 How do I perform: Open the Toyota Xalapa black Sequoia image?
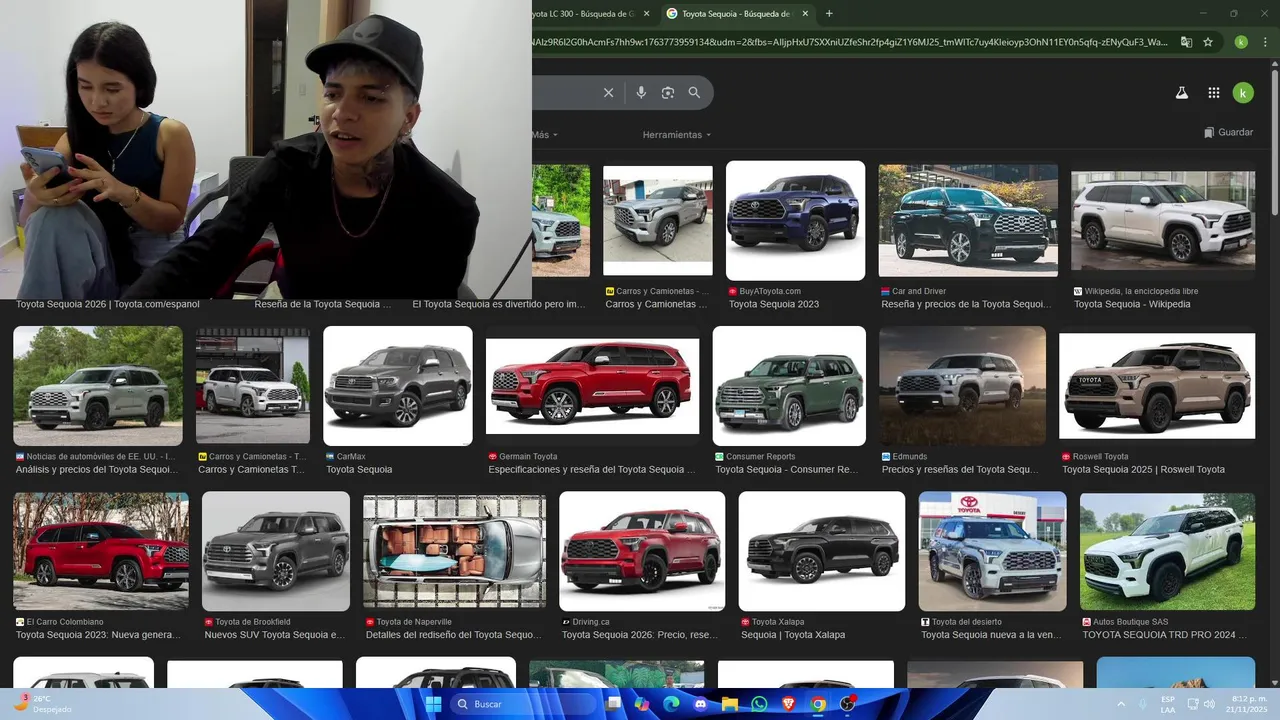click(822, 551)
